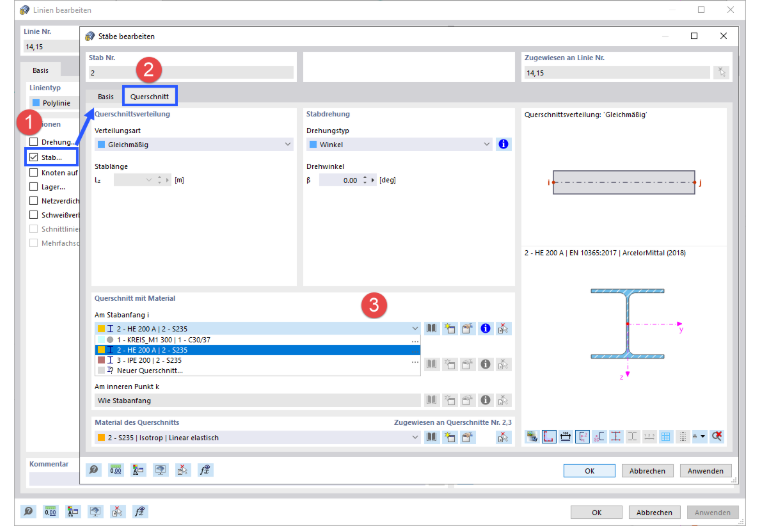The image size is (760, 526).
Task: Edit material in Material des Querschnitts row
Action: [x=467, y=437]
